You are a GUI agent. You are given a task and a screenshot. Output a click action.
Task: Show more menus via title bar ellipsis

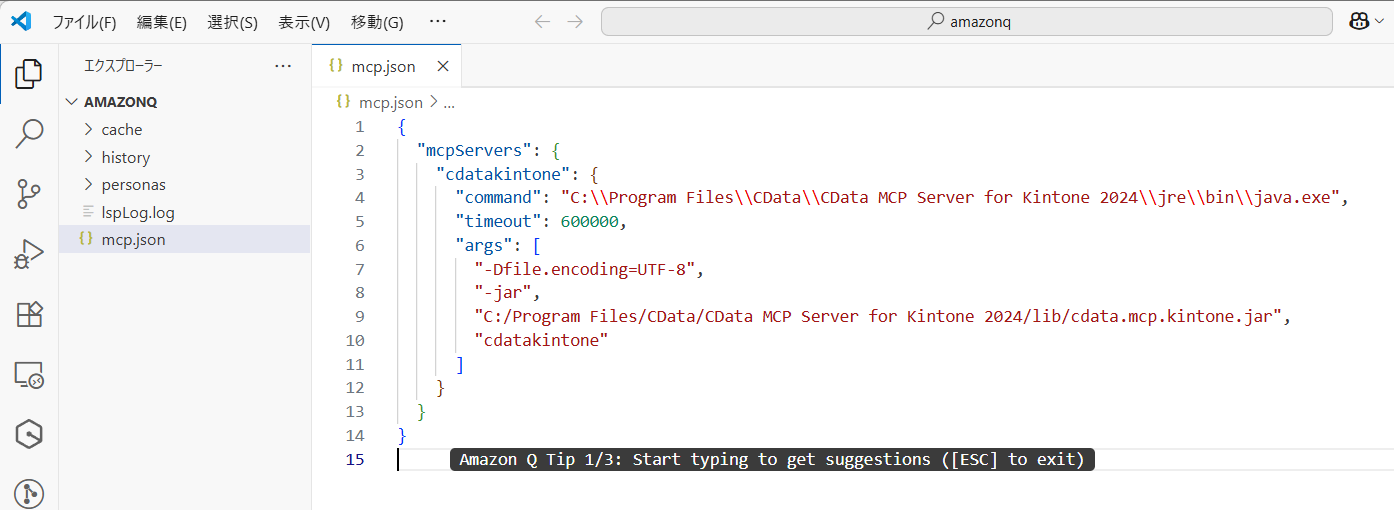click(438, 21)
